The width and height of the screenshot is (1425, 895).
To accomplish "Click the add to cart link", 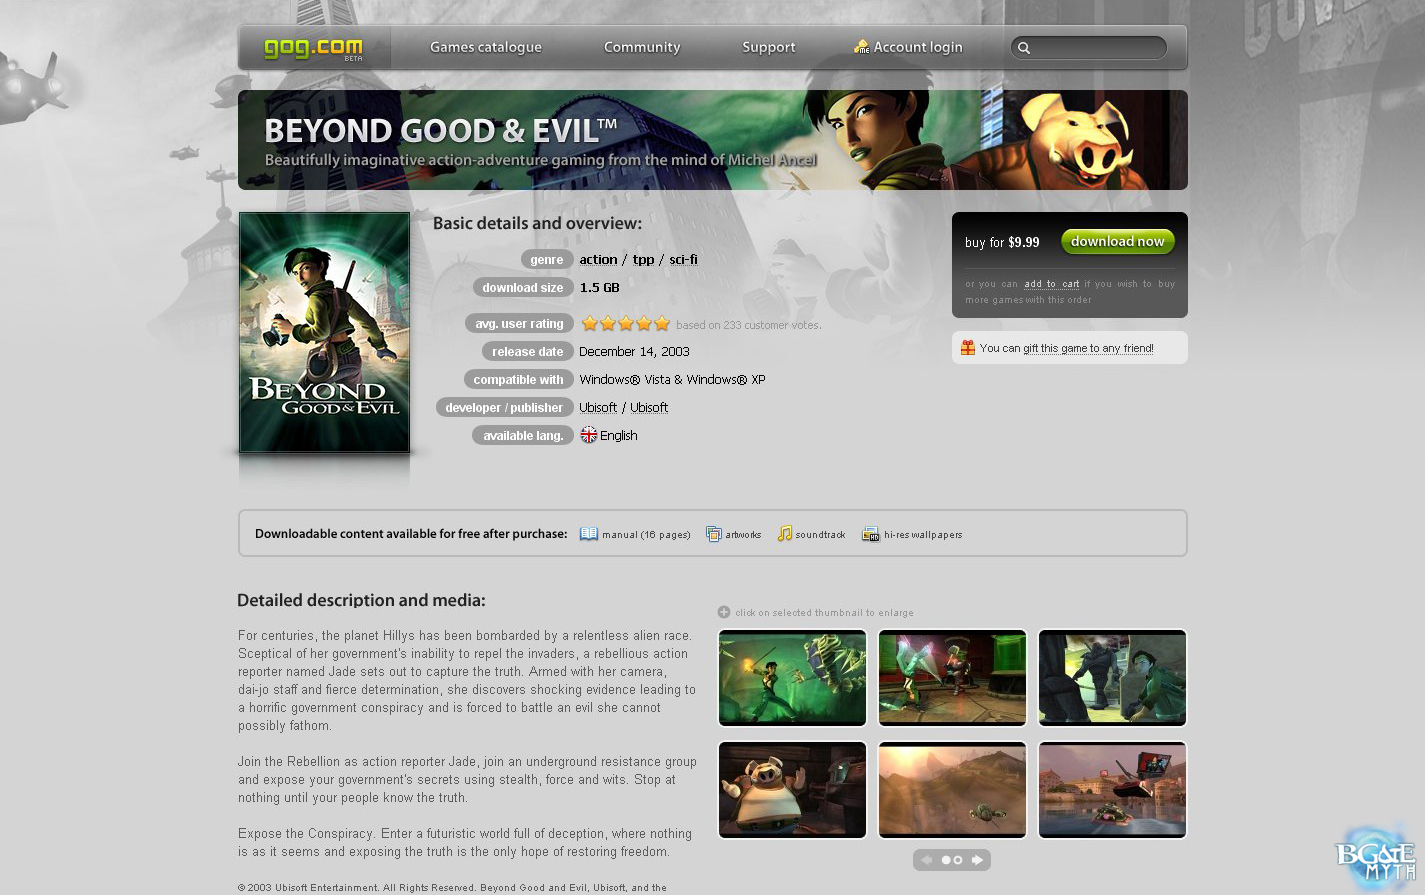I will coord(1051,284).
